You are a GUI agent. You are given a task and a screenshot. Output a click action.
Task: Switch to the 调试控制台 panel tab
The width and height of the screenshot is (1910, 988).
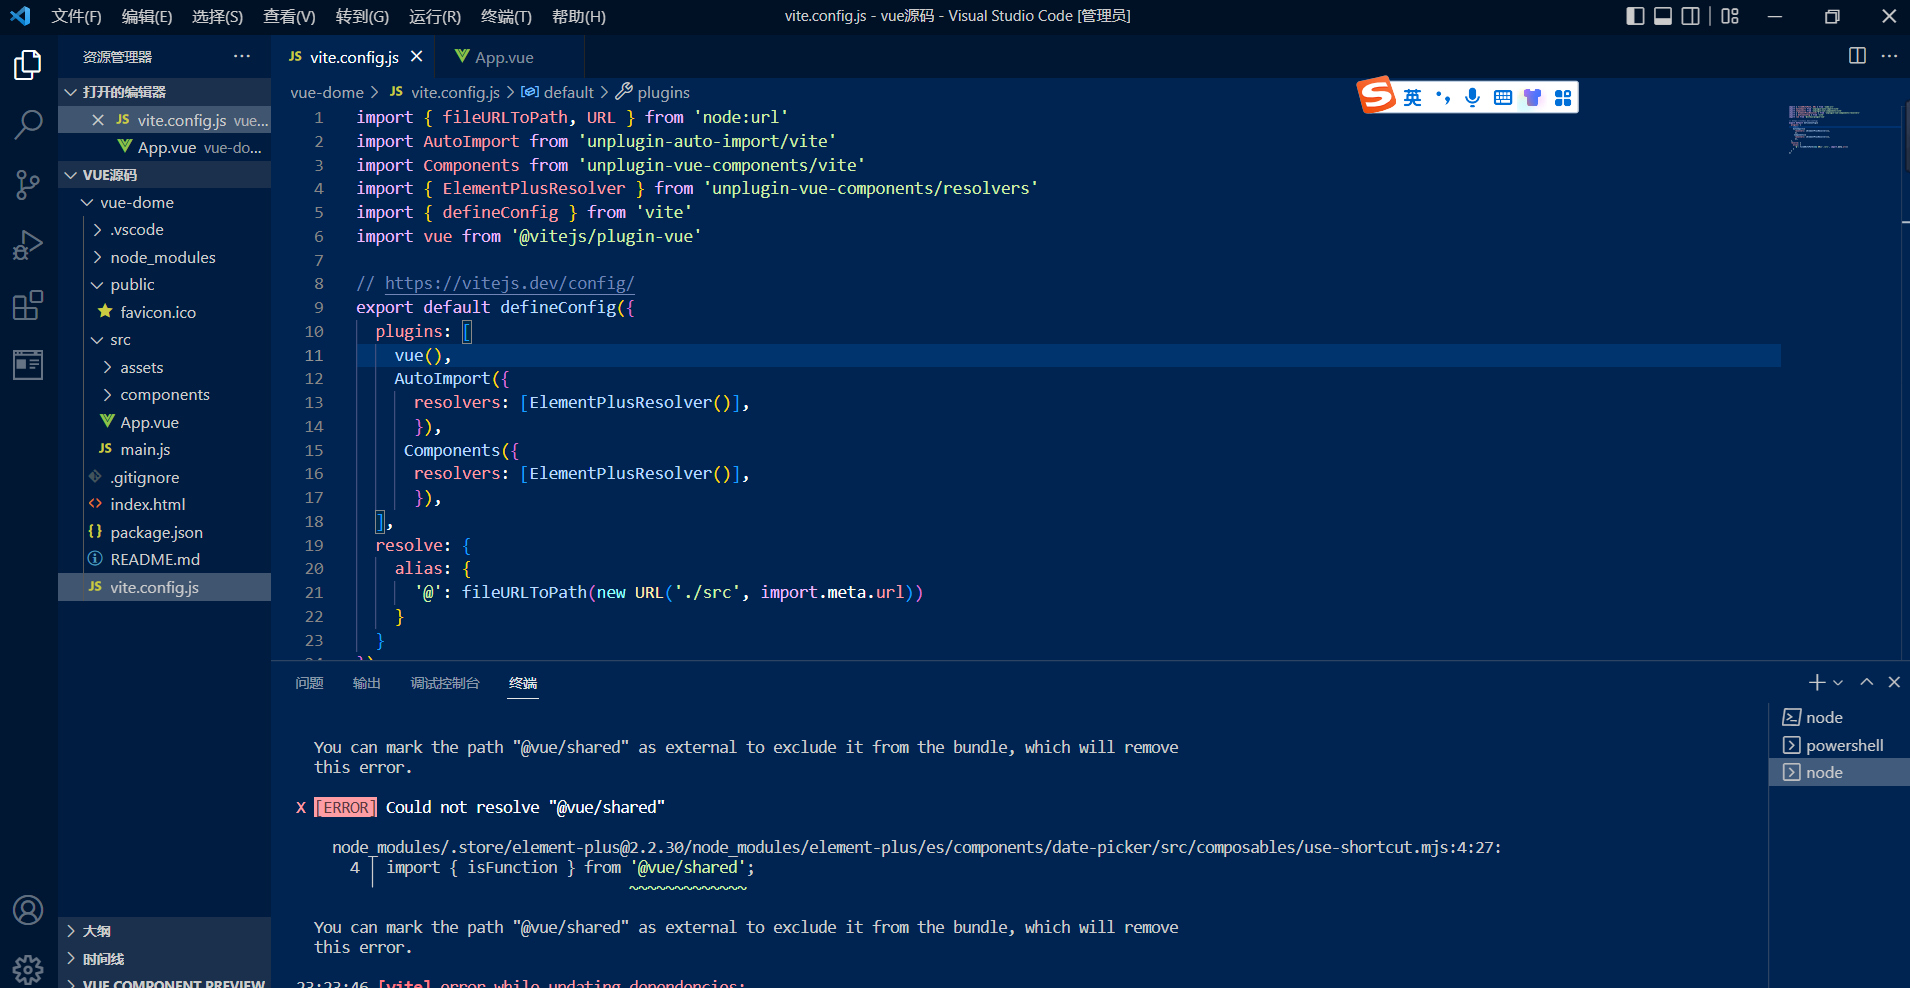coord(445,683)
